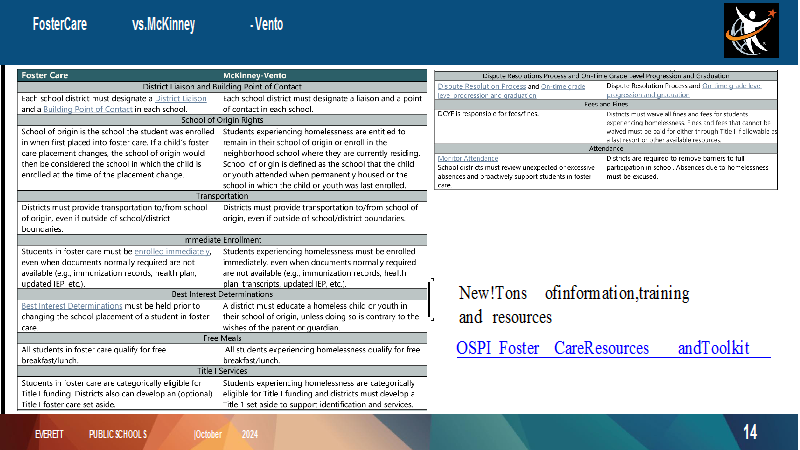Click the 'EVERETT PUBLIC SCHOOLS' footer text
This screenshot has width=800, height=450.
(x=91, y=434)
